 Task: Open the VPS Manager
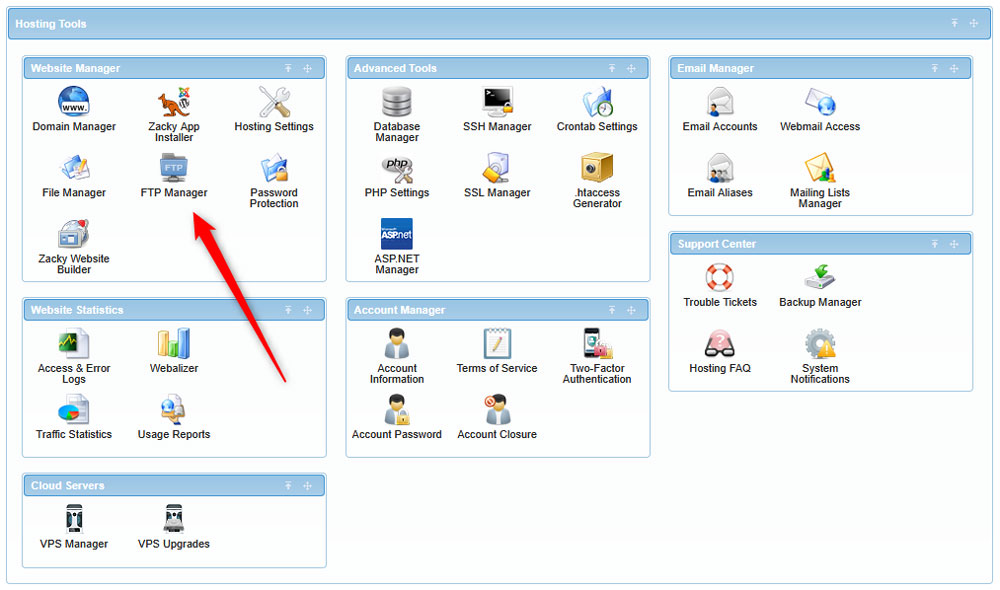click(73, 520)
